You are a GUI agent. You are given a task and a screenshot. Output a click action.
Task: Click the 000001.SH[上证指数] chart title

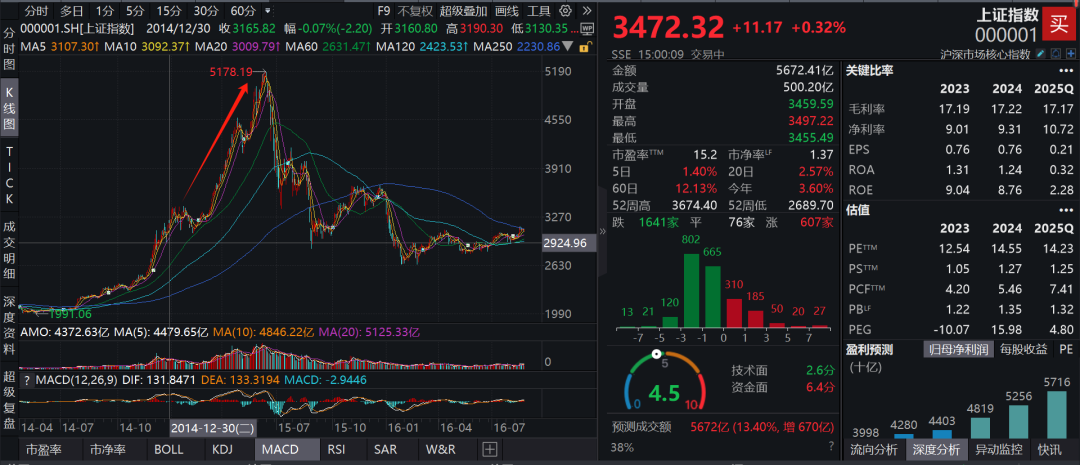click(76, 29)
